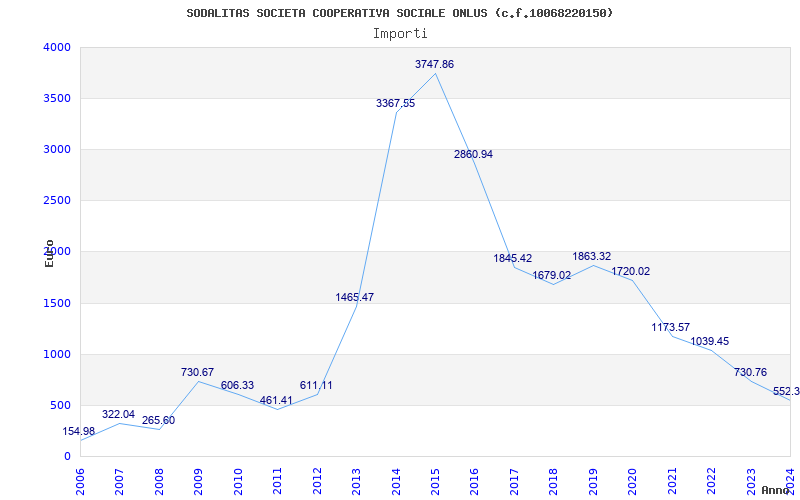The image size is (800, 500).
Task: Select the data label 730.67
Action: click(x=197, y=372)
